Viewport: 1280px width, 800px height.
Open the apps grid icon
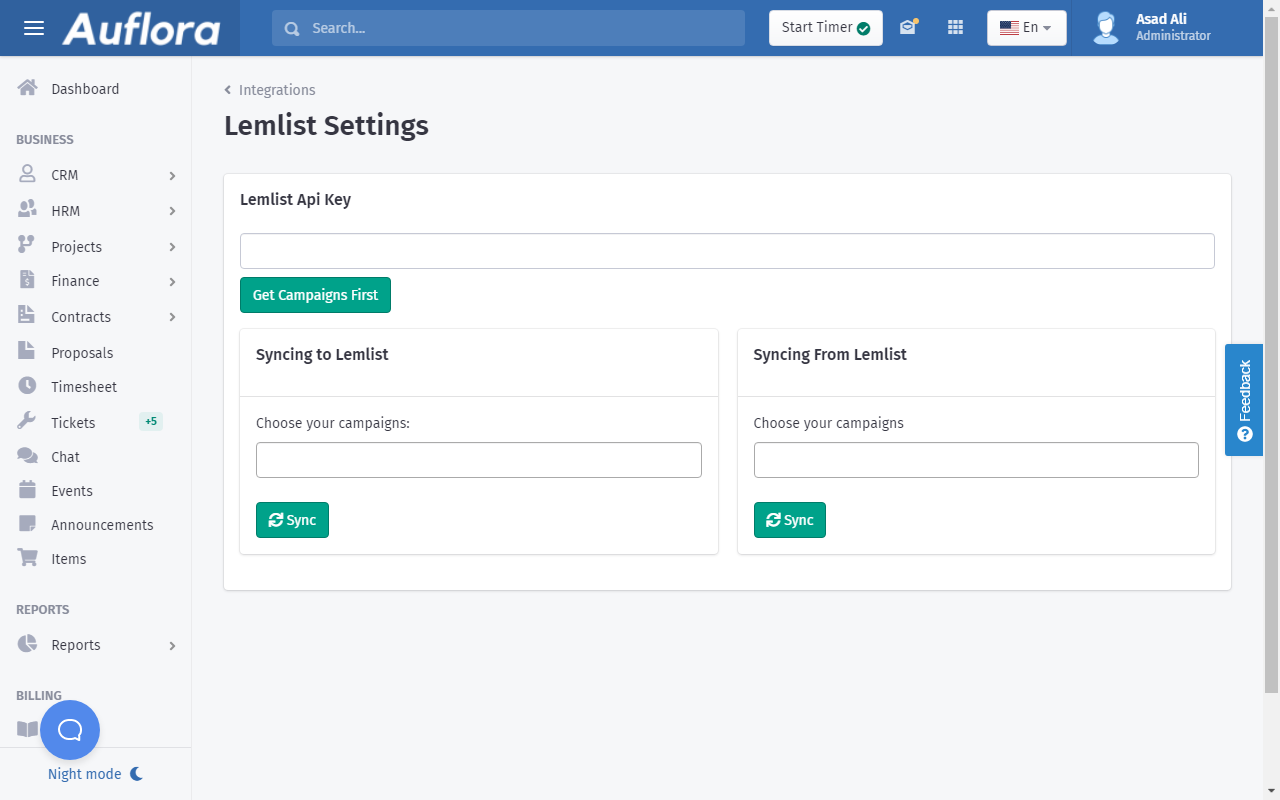click(x=955, y=28)
